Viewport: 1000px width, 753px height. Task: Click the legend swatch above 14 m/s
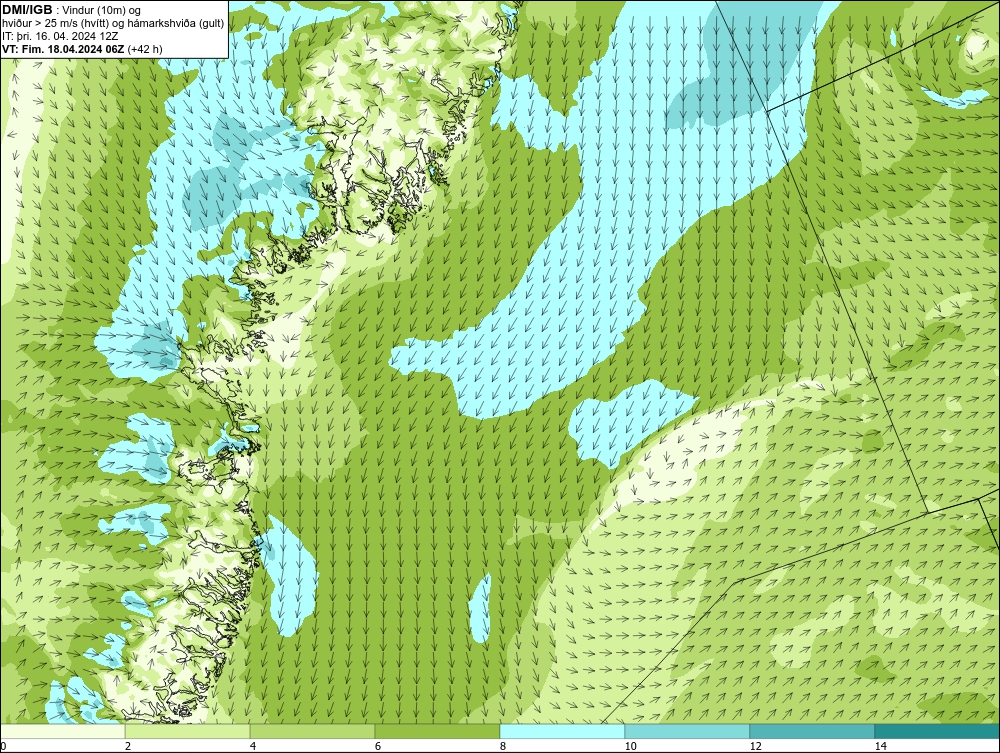coord(938,731)
